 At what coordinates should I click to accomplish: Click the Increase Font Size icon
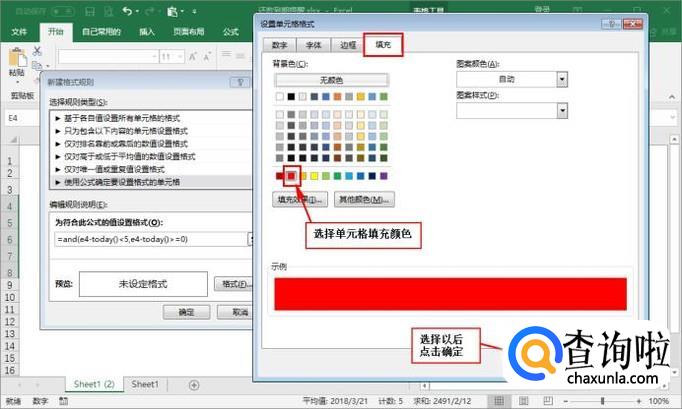pyautogui.click(x=193, y=57)
